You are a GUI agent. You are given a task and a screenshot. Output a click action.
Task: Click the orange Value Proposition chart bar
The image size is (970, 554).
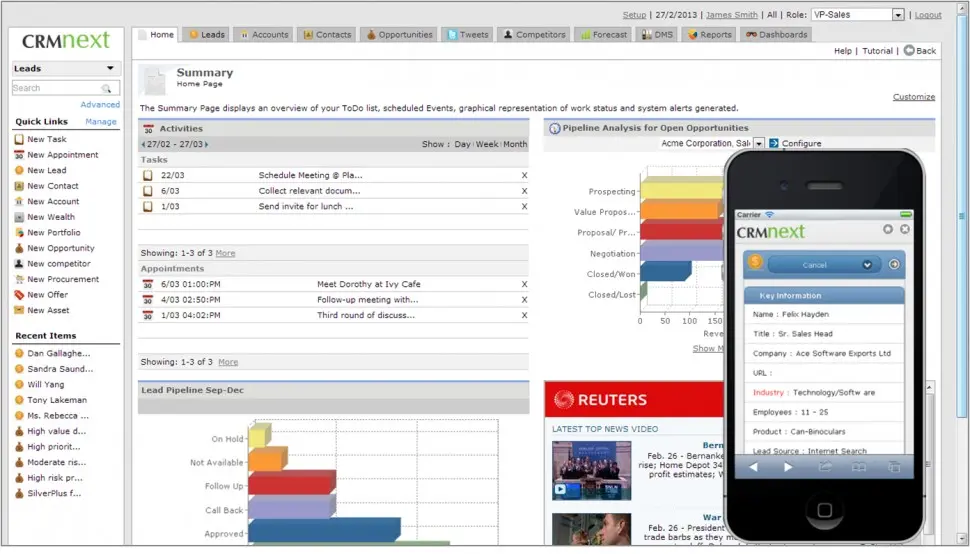[680, 210]
